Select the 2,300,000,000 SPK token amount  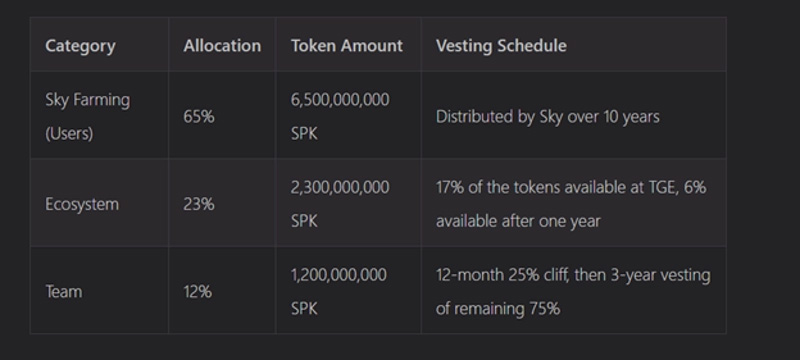[x=340, y=204]
